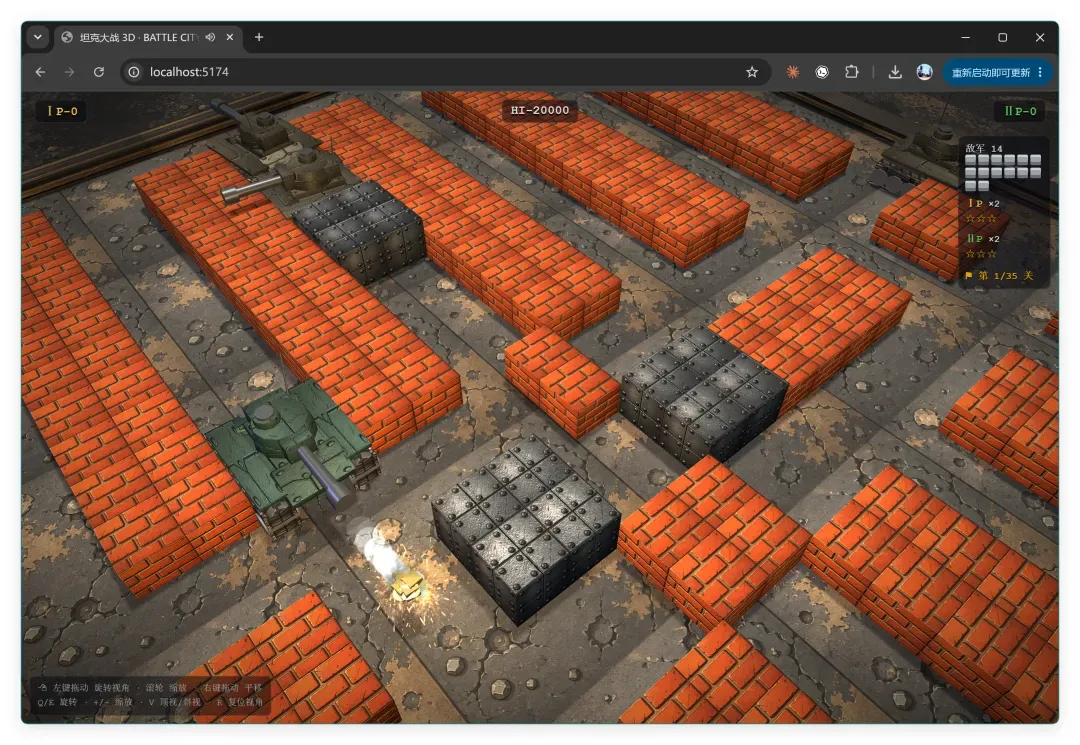Click the stars under I P
Screen dimensions: 1080x745
[981, 219]
